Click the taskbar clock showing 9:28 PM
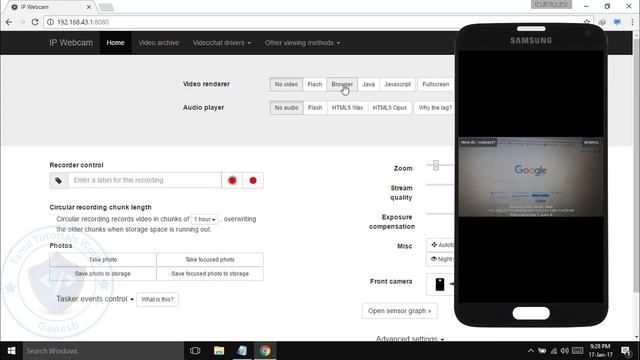 (600, 351)
